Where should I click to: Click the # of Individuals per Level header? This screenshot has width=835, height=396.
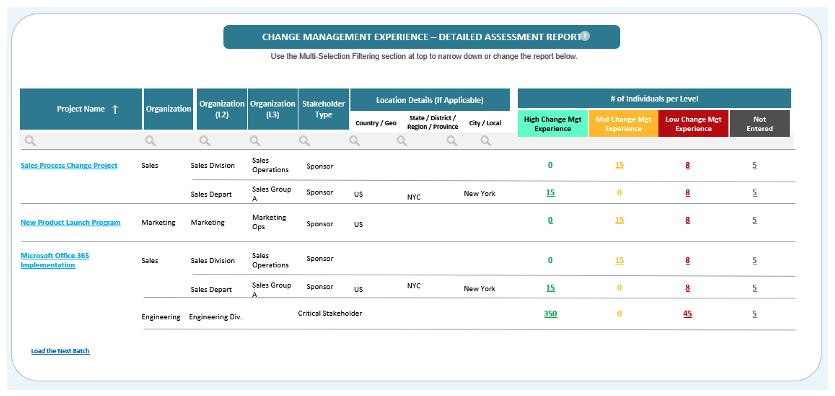click(654, 98)
